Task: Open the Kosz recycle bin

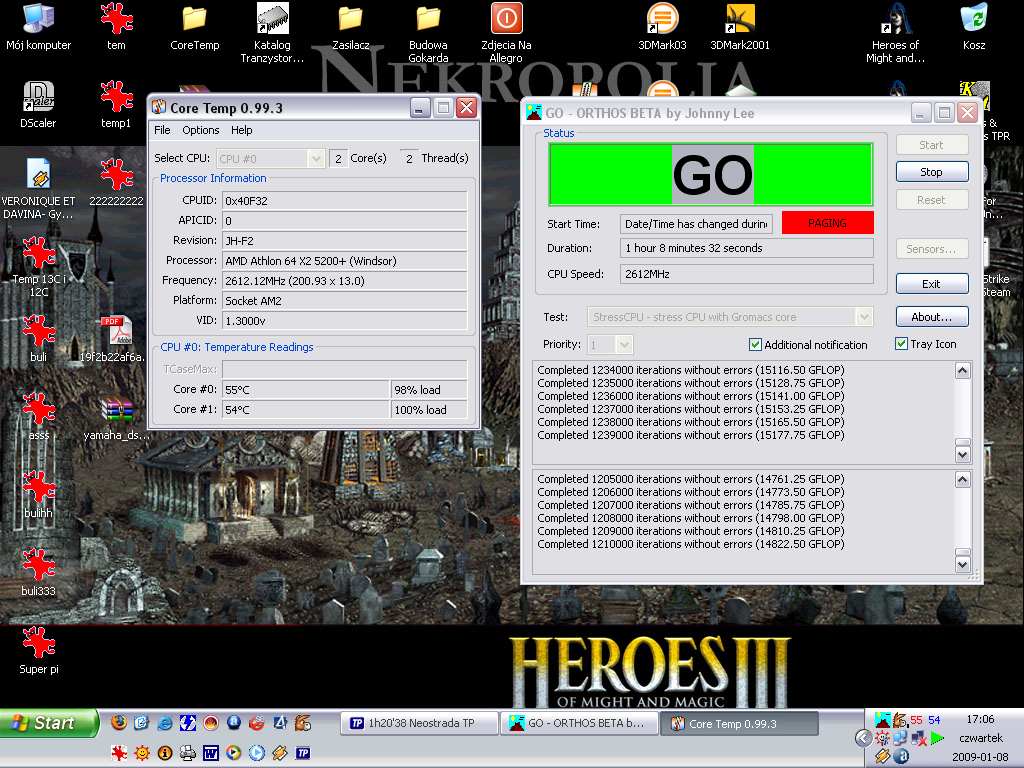Action: [974, 26]
